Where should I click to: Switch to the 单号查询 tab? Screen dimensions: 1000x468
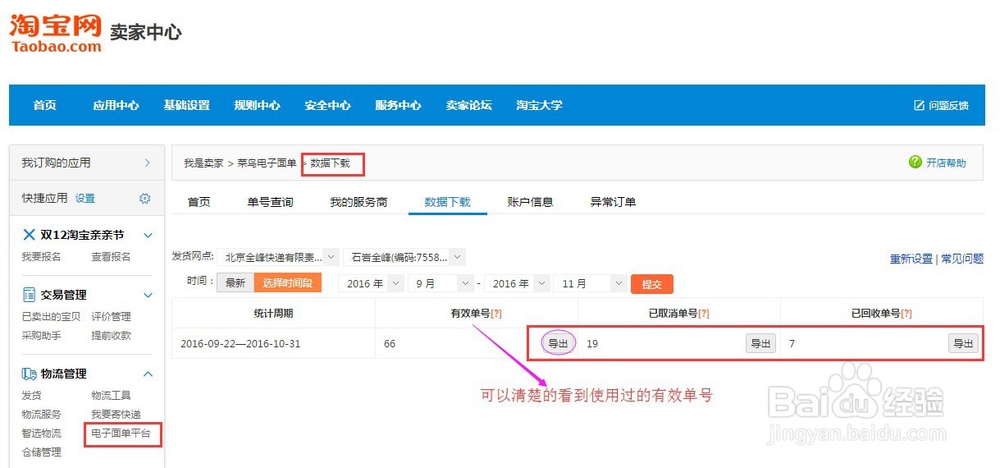click(x=270, y=202)
